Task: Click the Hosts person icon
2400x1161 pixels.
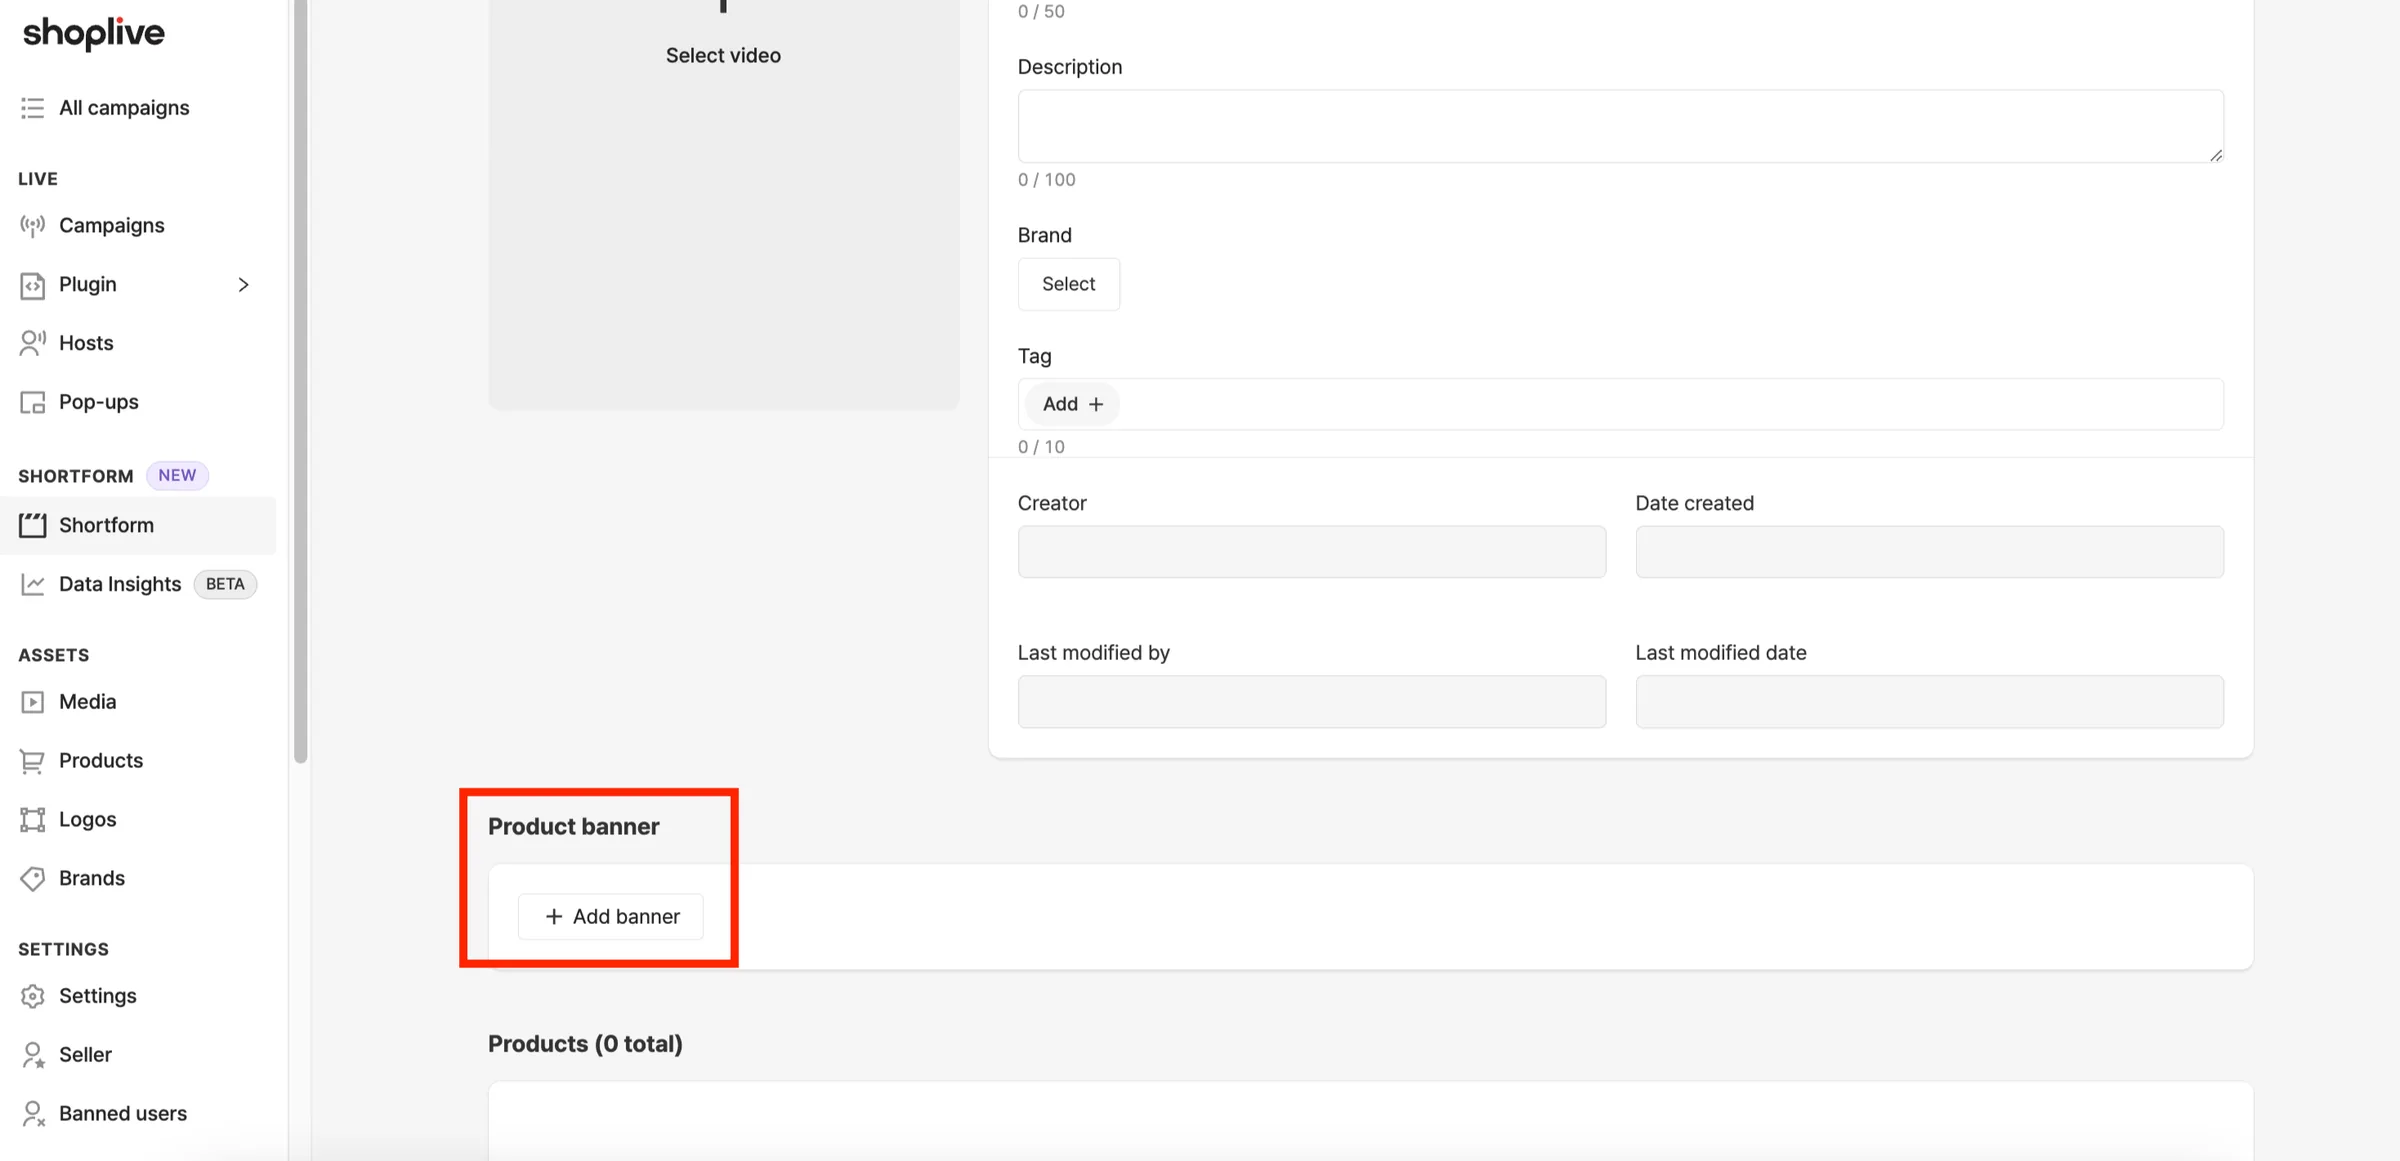Action: [x=32, y=343]
